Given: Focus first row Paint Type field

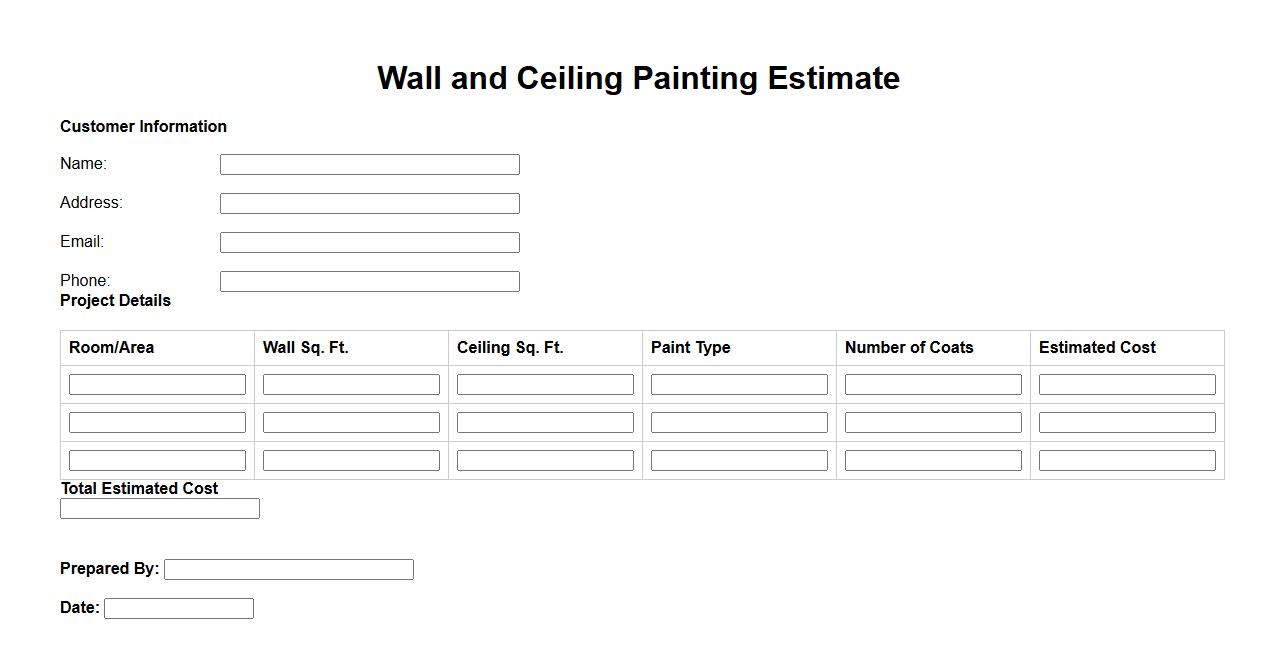Looking at the screenshot, I should point(739,385).
